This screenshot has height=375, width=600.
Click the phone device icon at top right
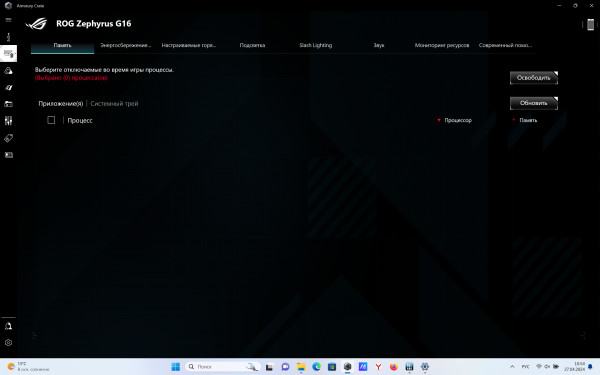[x=590, y=24]
